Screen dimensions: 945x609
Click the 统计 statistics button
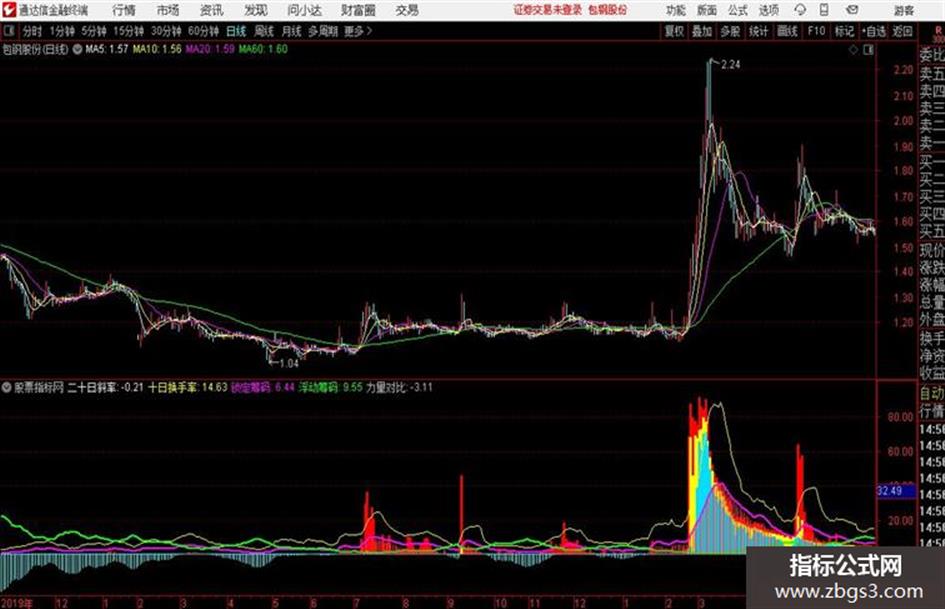coord(759,31)
